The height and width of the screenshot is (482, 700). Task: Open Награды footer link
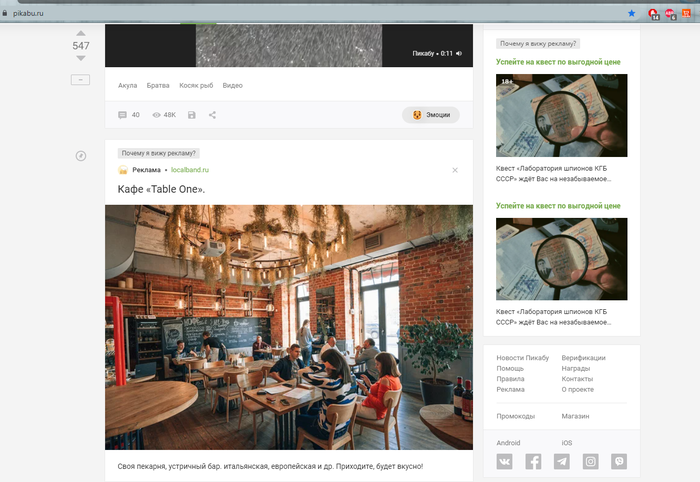coord(576,368)
